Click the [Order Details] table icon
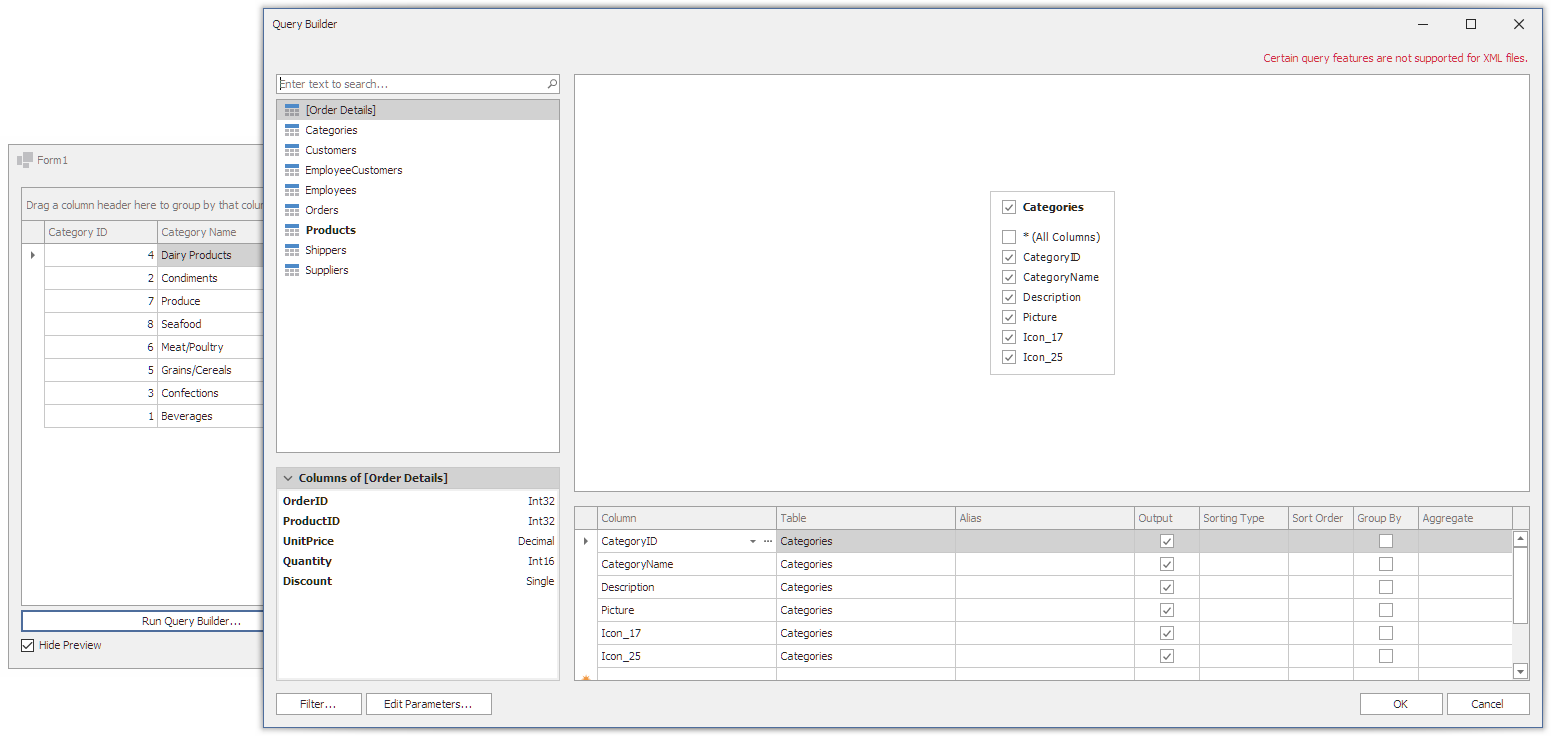 pyautogui.click(x=292, y=110)
